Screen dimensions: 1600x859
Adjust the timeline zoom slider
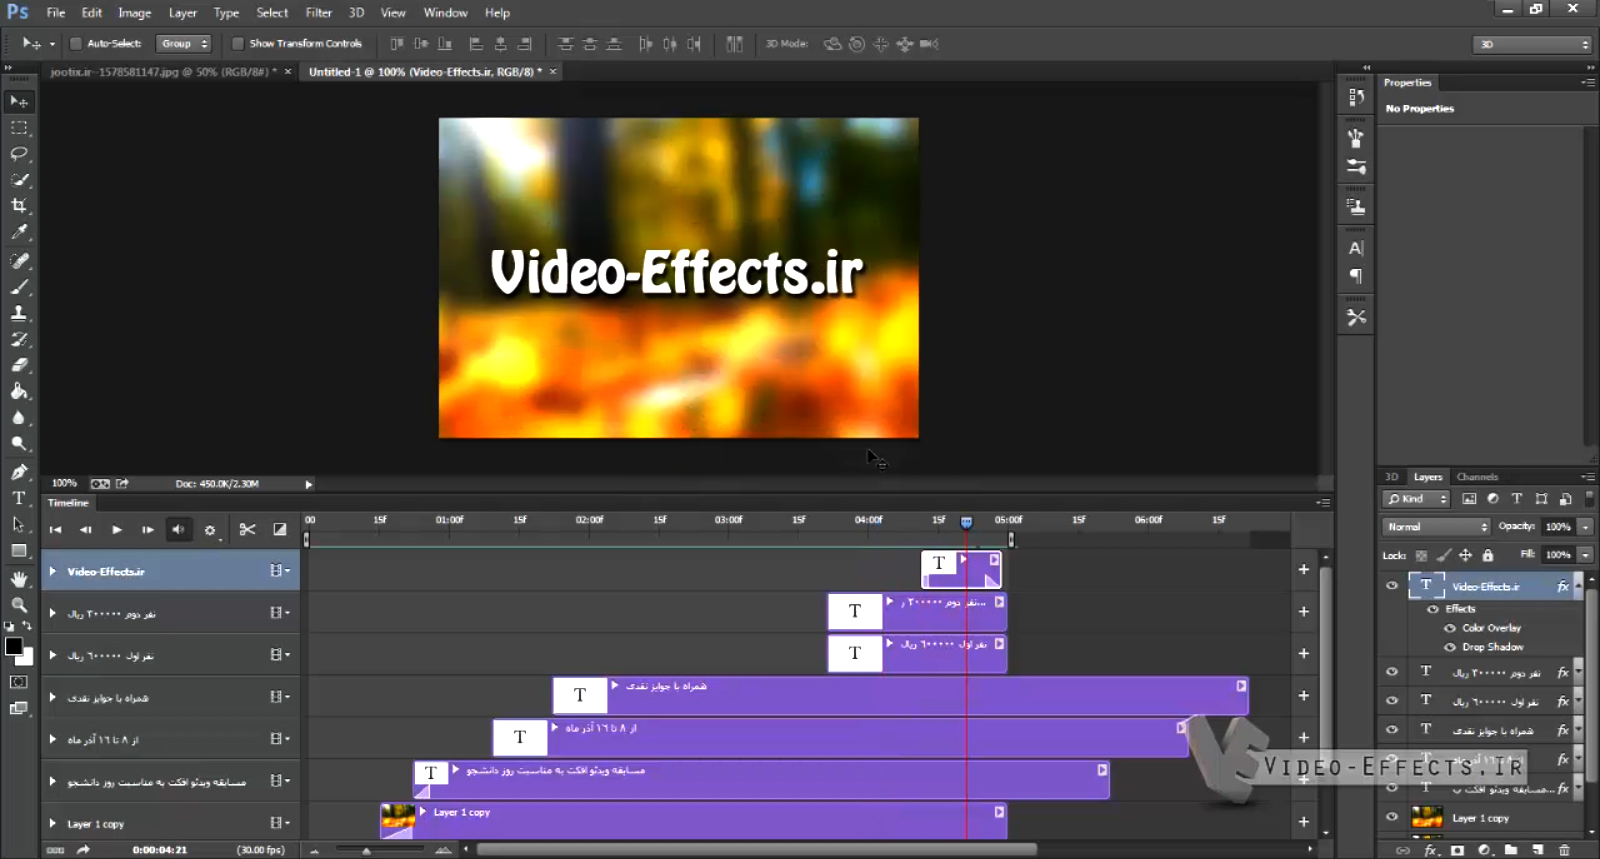click(366, 850)
